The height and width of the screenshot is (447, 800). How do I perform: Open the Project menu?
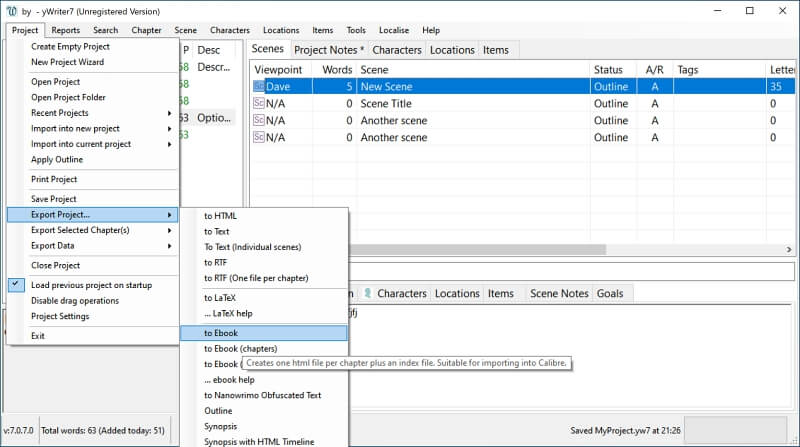coord(25,30)
